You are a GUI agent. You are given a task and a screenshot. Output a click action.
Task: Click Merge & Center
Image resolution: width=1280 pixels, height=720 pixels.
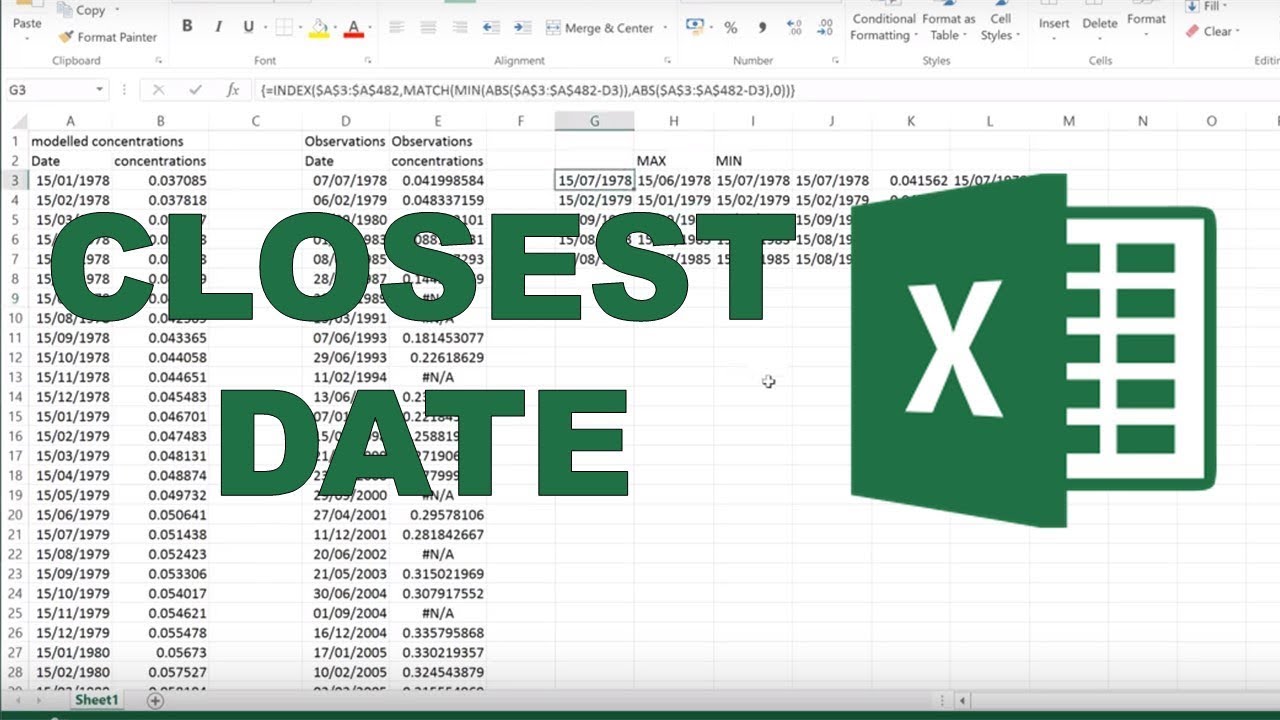click(598, 28)
